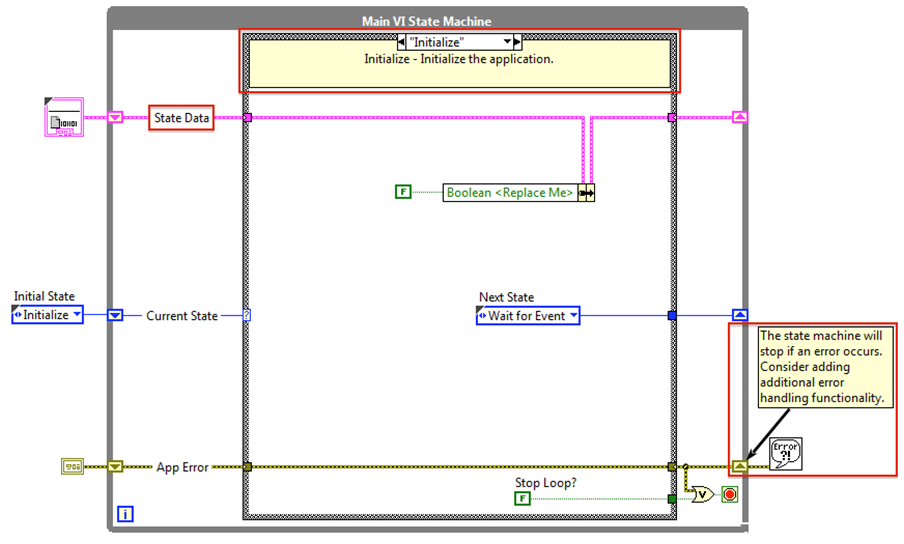Screen dimensions: 904x544
Task: Go to previous case using left arrow
Action: (x=403, y=42)
